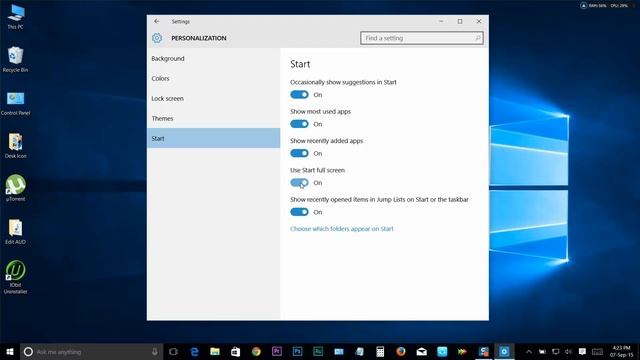Image resolution: width=640 pixels, height=360 pixels.
Task: Click the taskbar clock and date
Action: (622, 352)
